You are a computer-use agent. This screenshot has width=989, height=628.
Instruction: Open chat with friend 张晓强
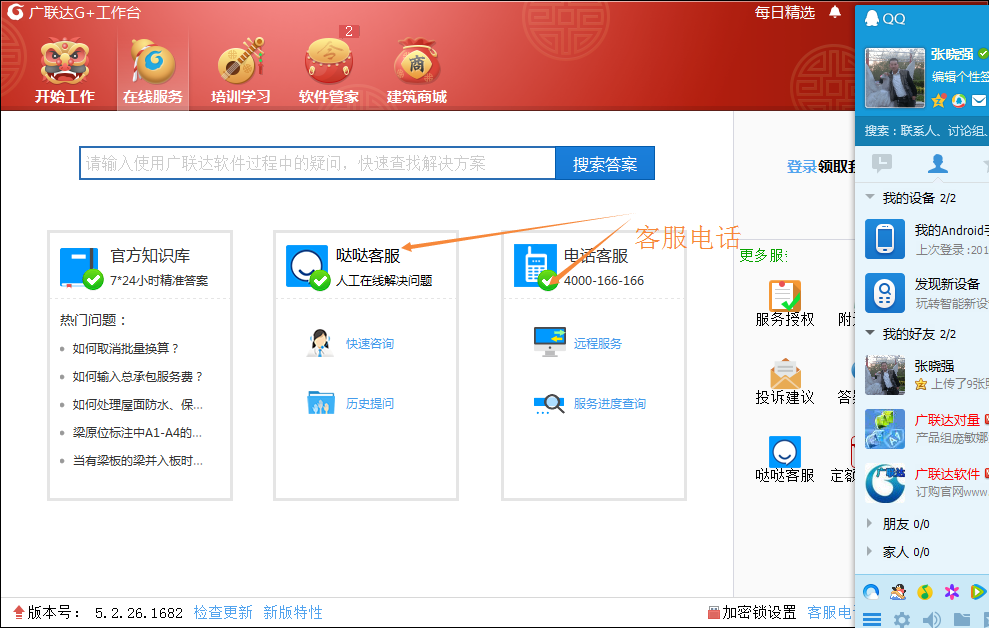click(x=922, y=375)
